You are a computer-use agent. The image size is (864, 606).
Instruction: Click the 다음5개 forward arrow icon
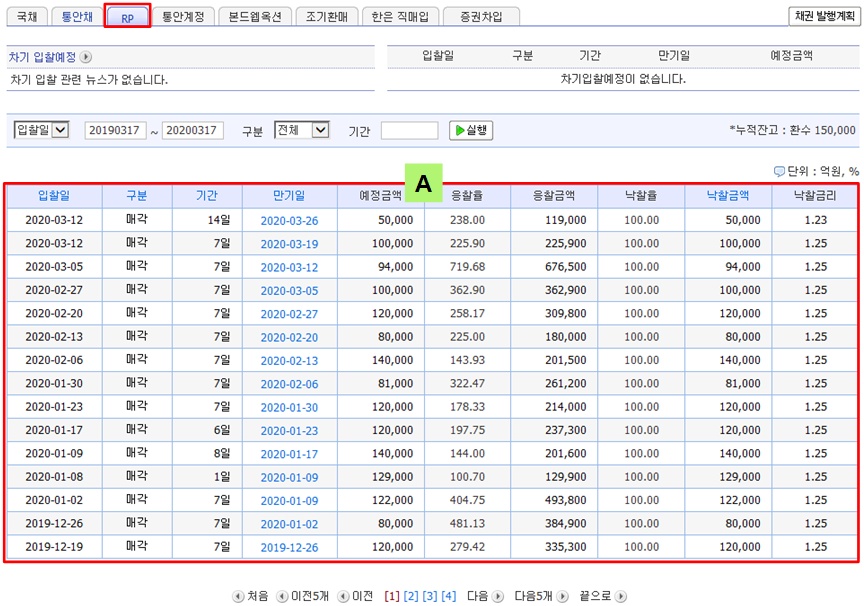563,596
